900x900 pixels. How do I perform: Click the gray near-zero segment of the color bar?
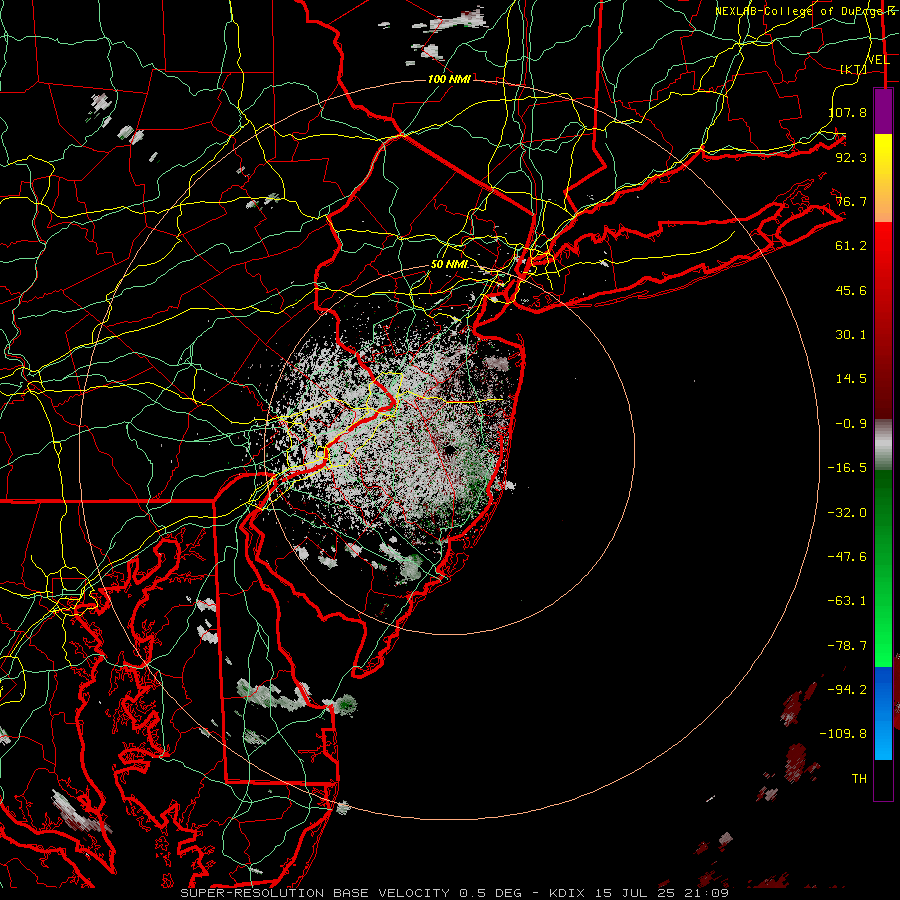pyautogui.click(x=883, y=445)
